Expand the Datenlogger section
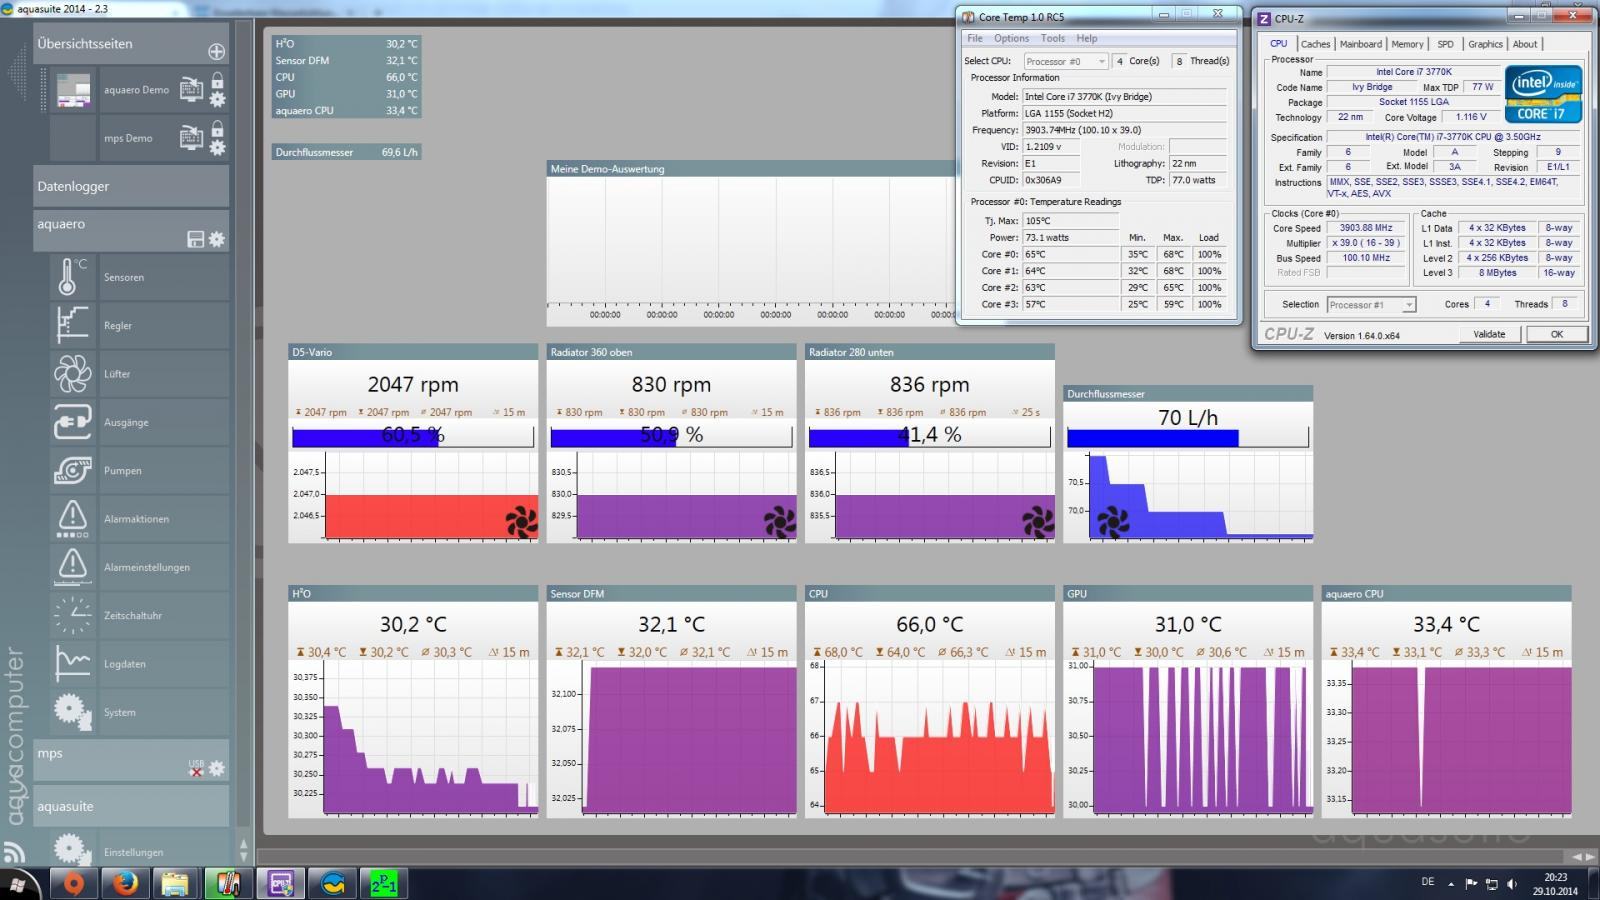1600x900 pixels. [131, 186]
